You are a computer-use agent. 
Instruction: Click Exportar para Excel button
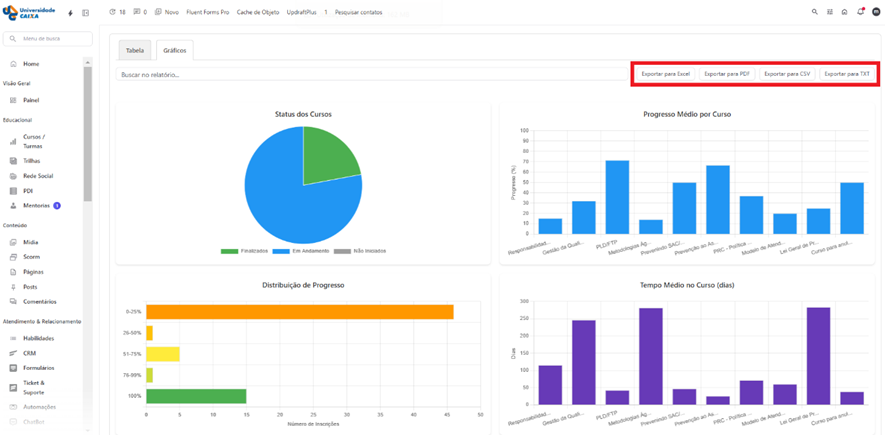coord(665,74)
